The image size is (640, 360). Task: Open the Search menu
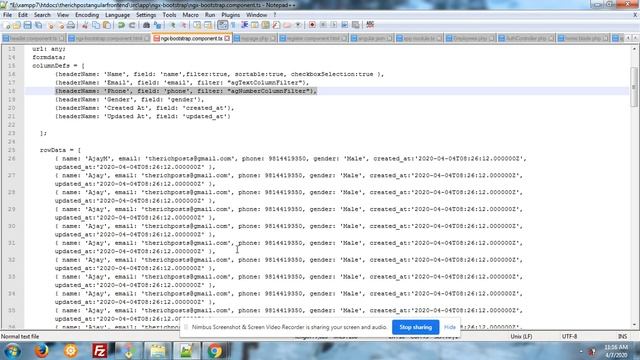[42, 15]
